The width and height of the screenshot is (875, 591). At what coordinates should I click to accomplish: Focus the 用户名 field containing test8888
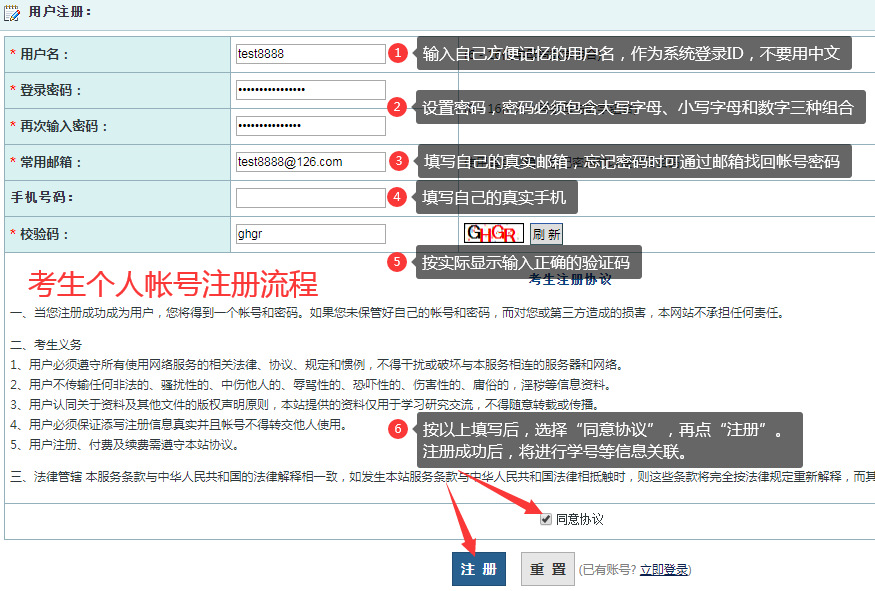click(x=310, y=54)
